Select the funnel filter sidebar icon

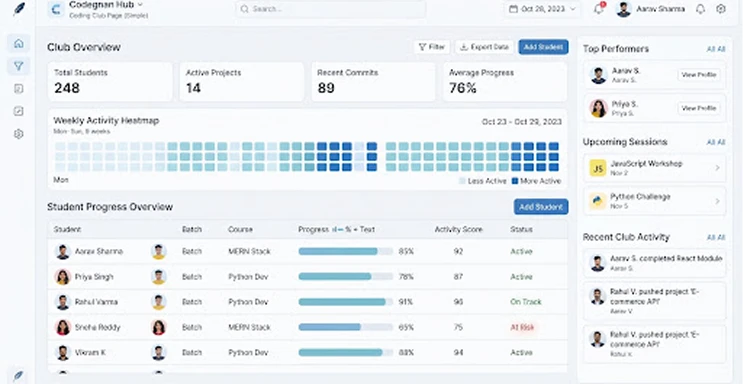(18, 66)
